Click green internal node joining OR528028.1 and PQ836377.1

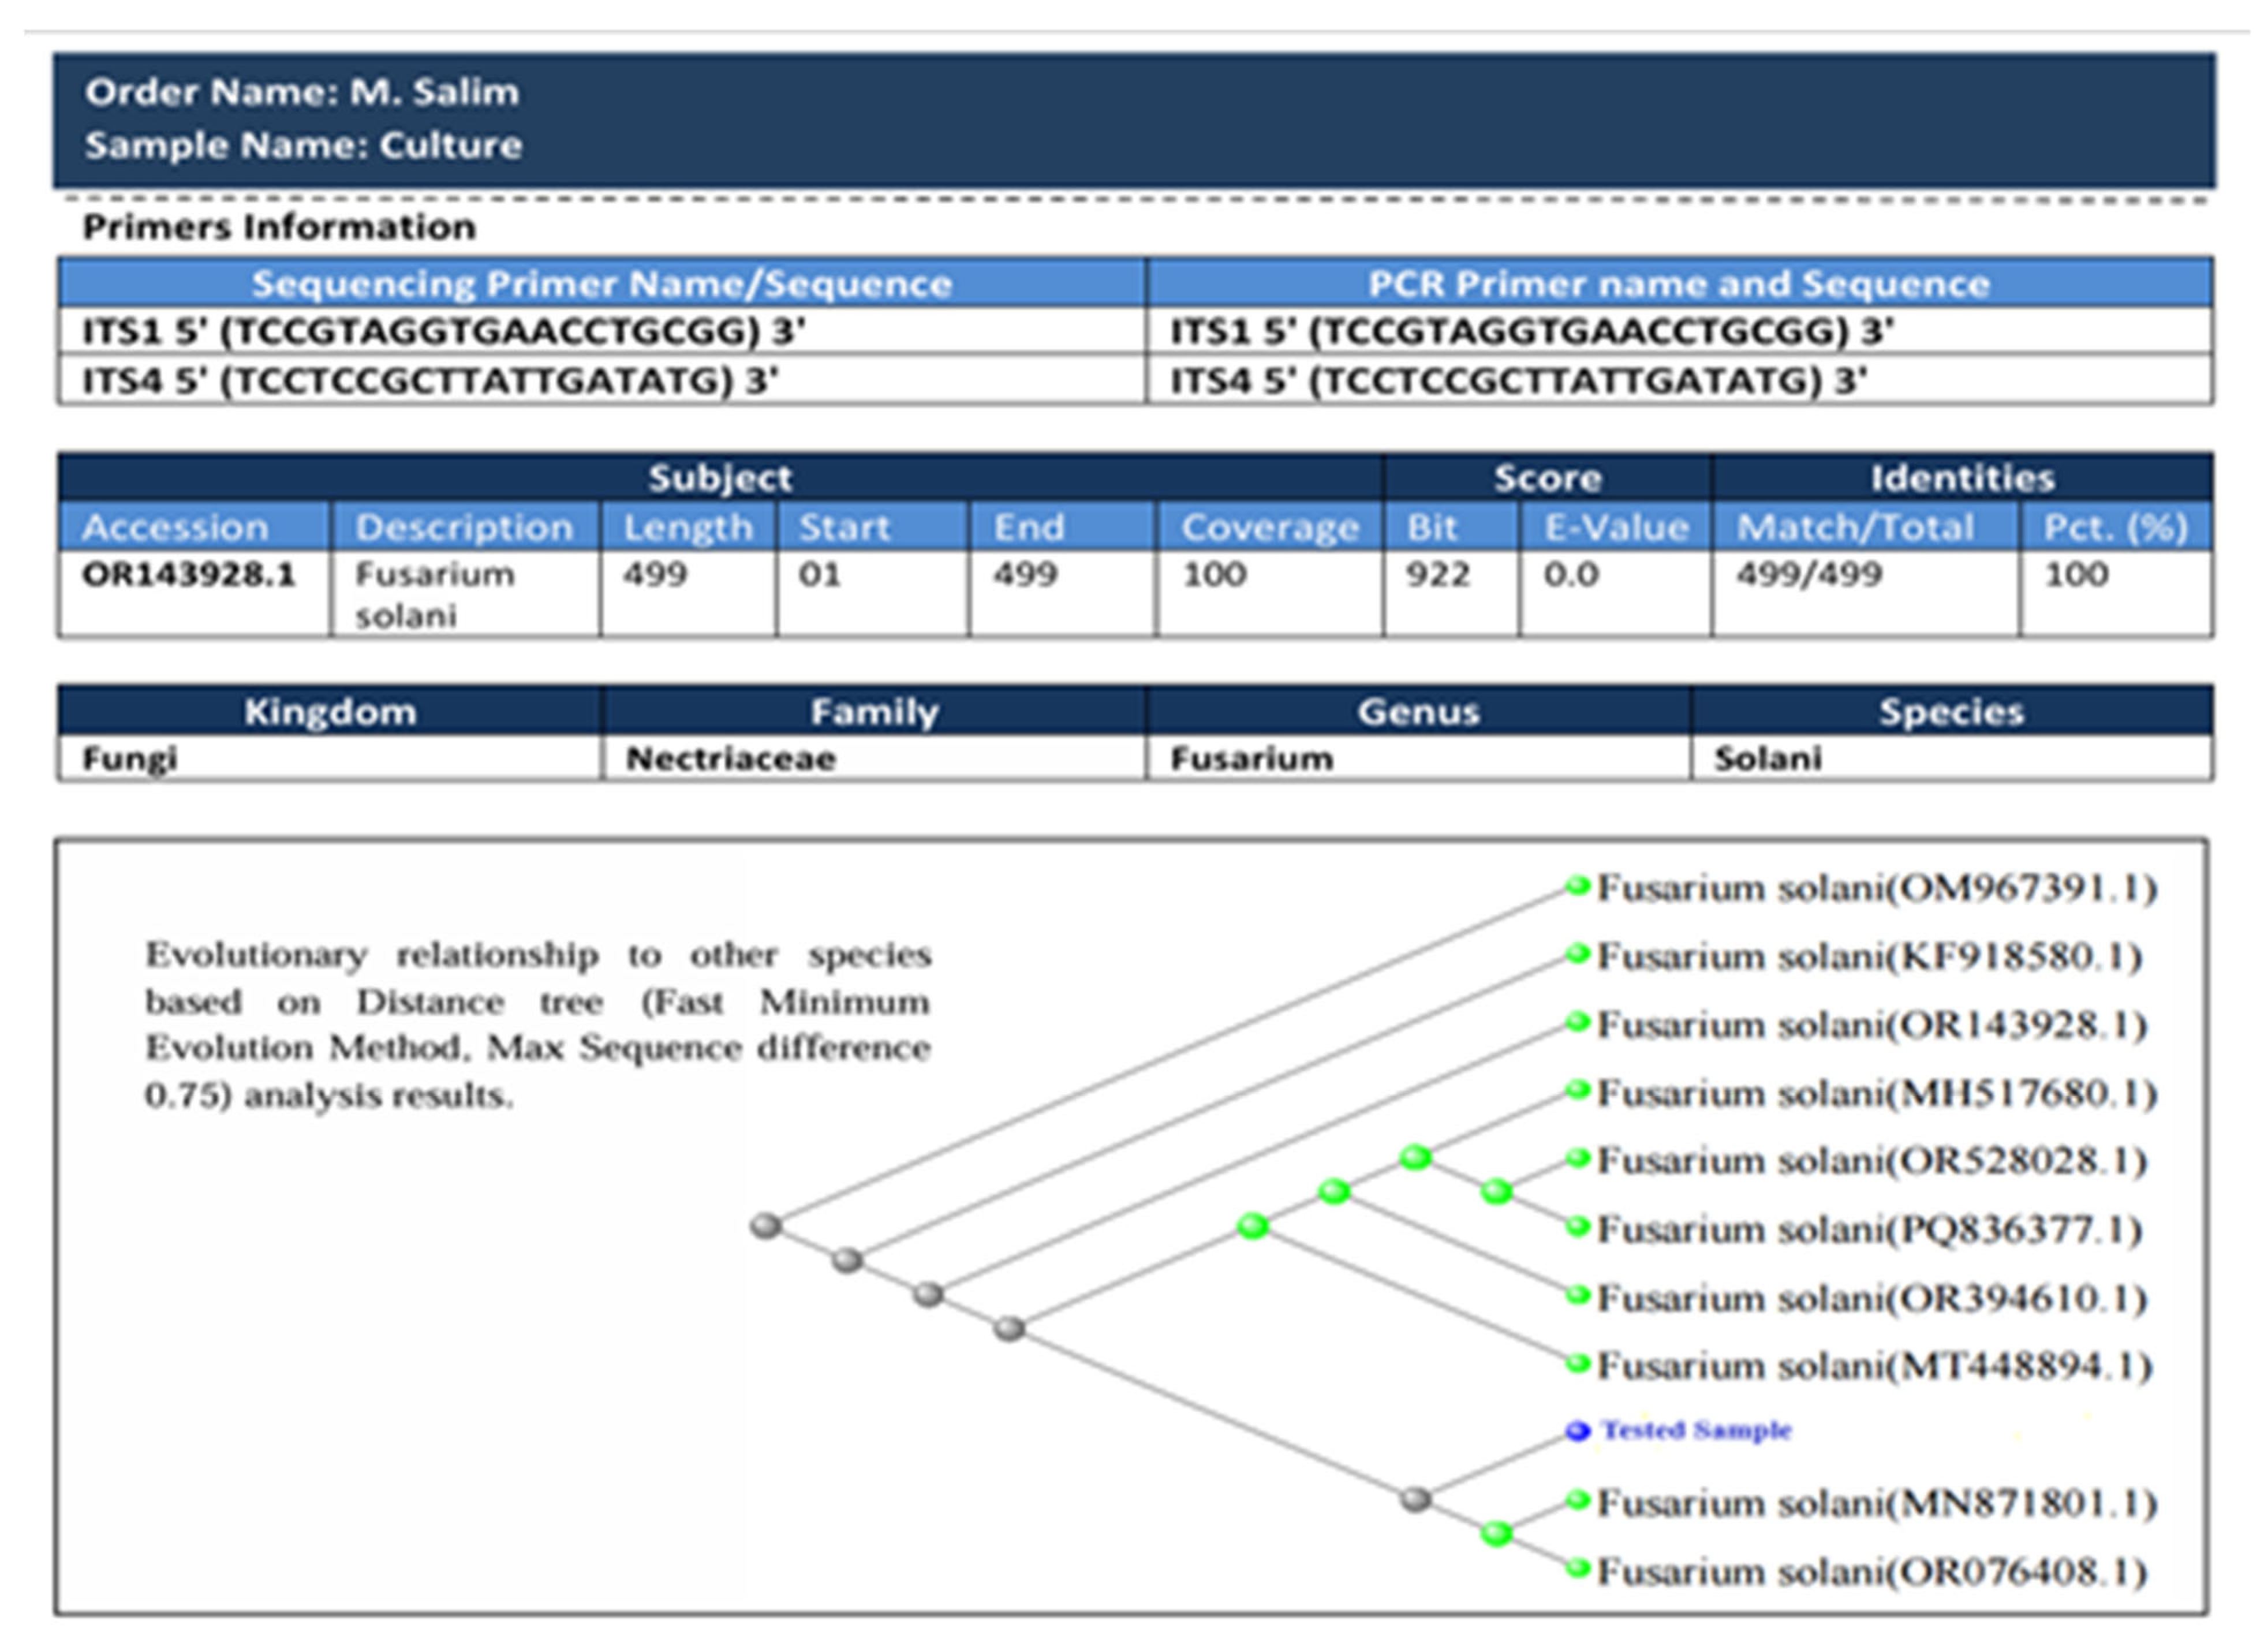pyautogui.click(x=1496, y=1191)
